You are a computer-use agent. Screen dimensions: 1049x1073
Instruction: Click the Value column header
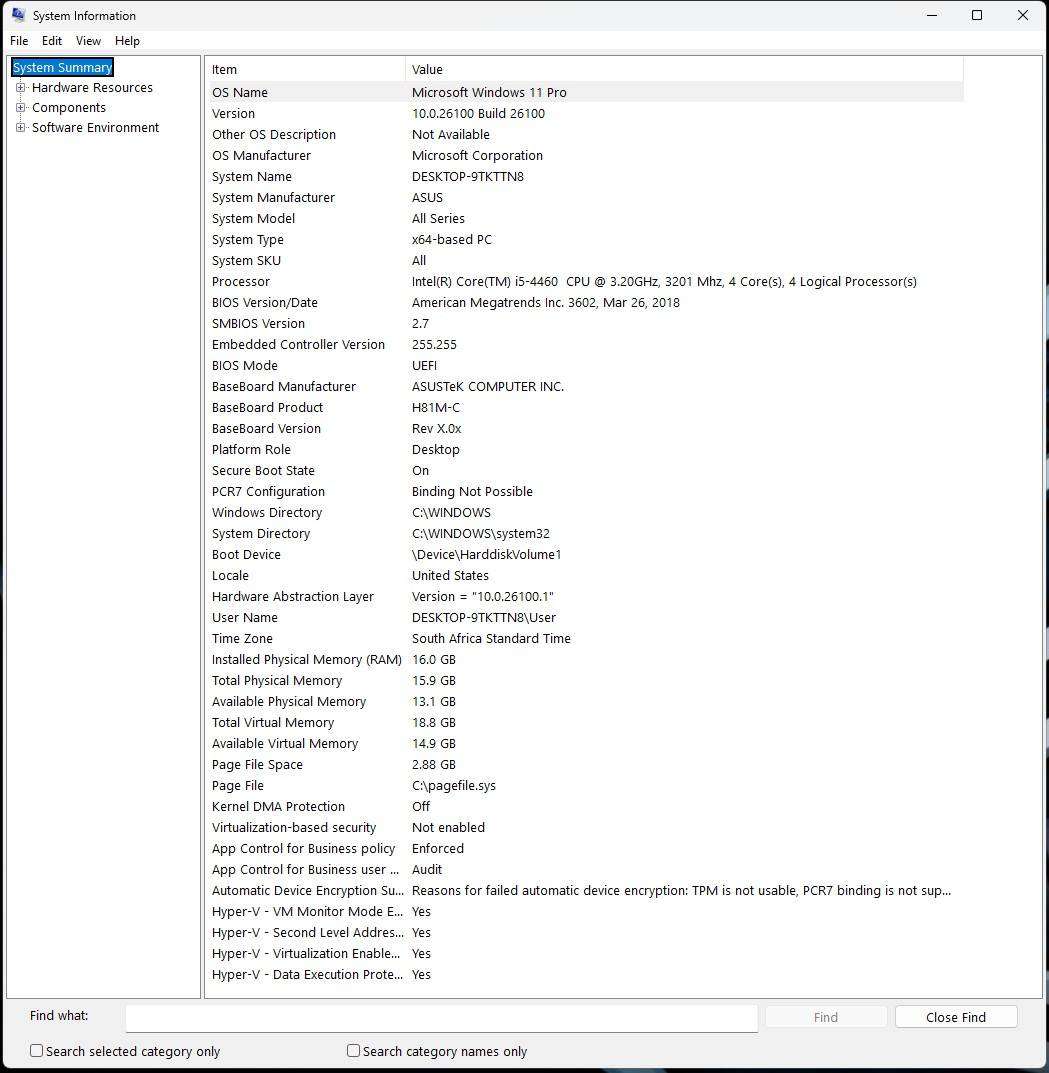[683, 70]
